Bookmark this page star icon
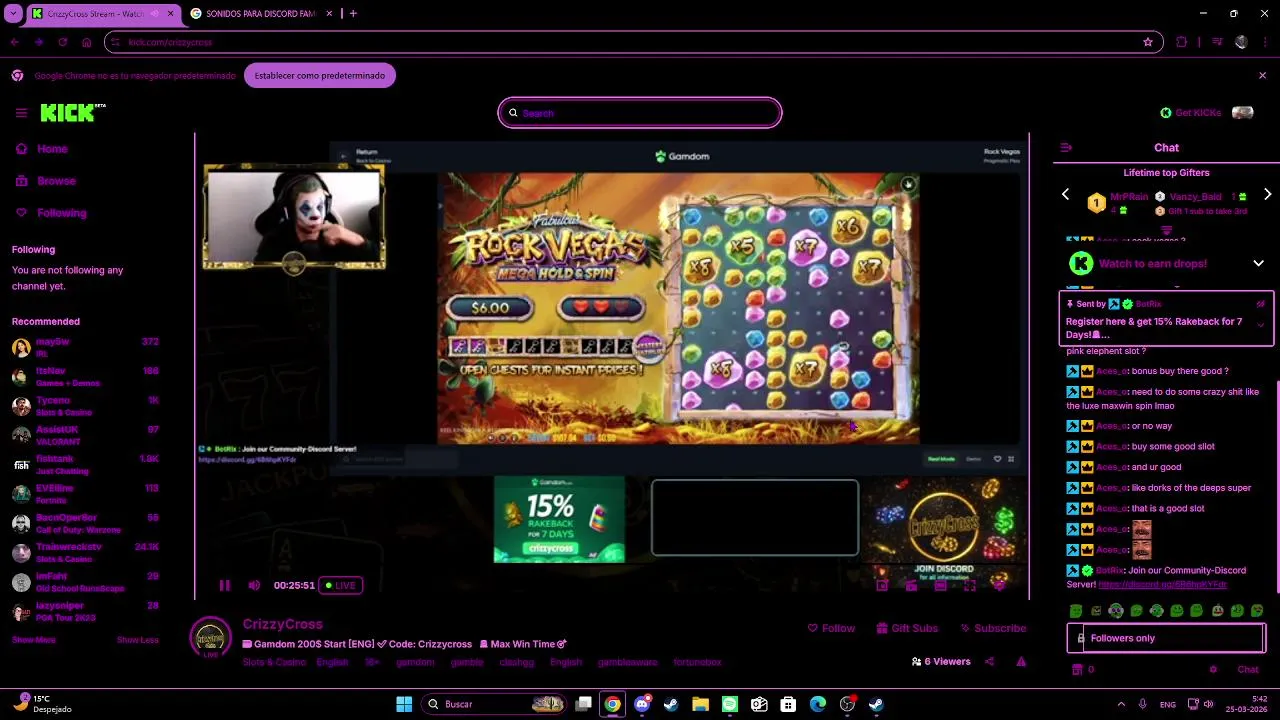Viewport: 1280px width, 720px height. pyautogui.click(x=1148, y=42)
